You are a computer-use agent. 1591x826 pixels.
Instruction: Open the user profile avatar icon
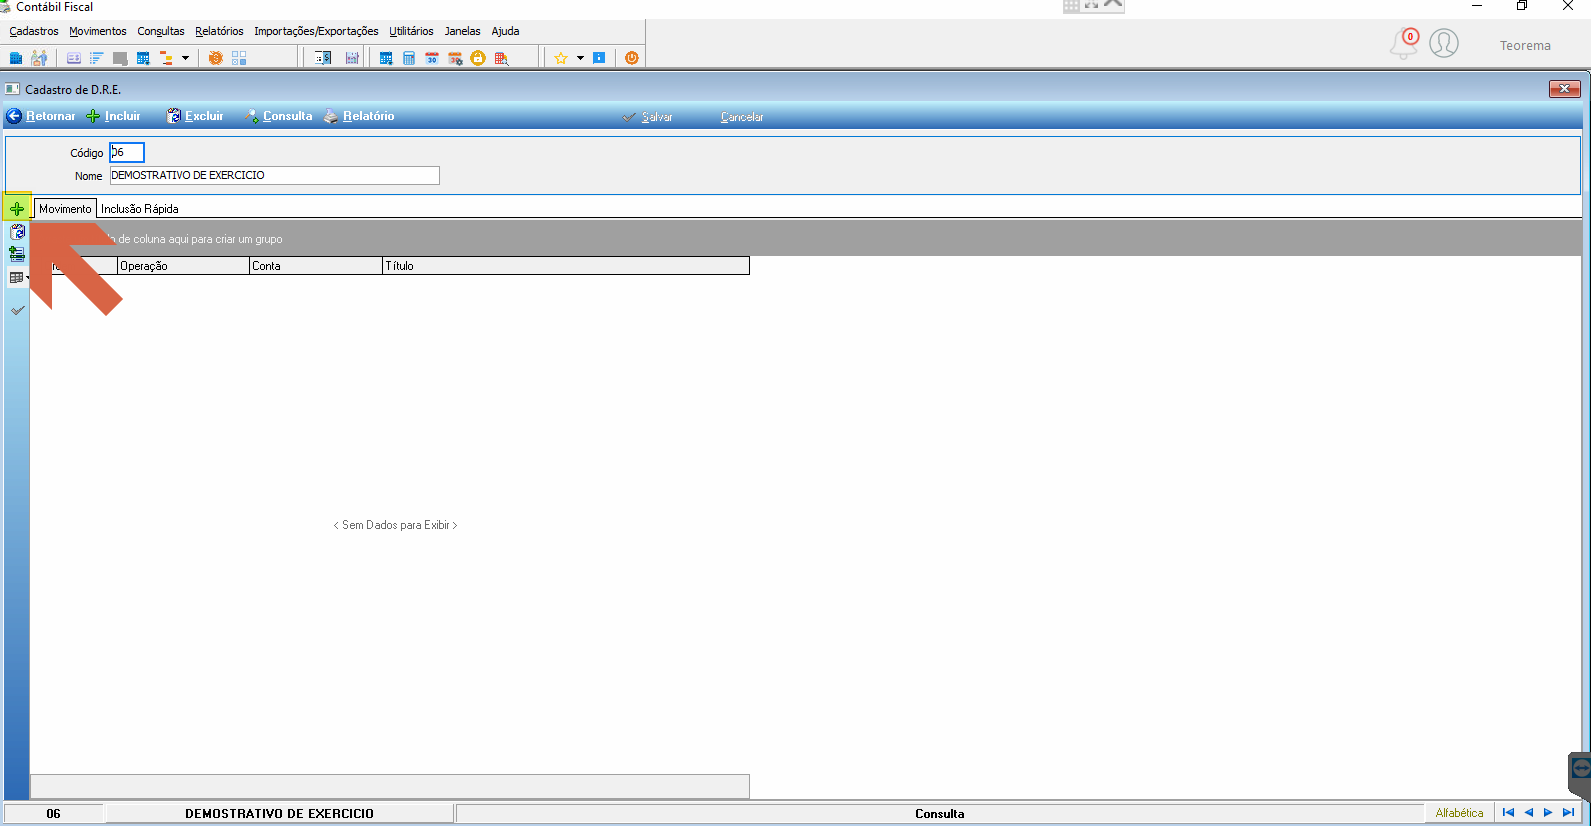click(1444, 43)
